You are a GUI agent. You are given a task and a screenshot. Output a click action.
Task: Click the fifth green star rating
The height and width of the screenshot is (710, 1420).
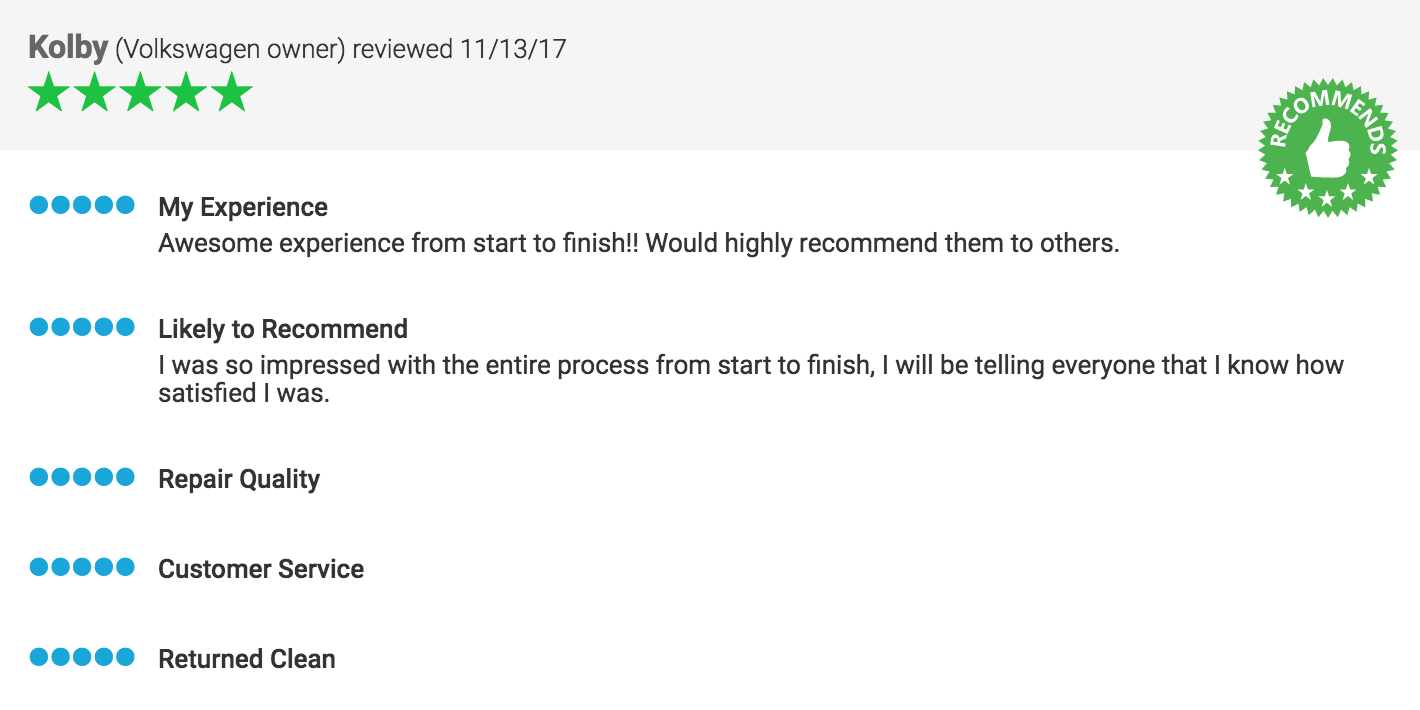[x=232, y=93]
